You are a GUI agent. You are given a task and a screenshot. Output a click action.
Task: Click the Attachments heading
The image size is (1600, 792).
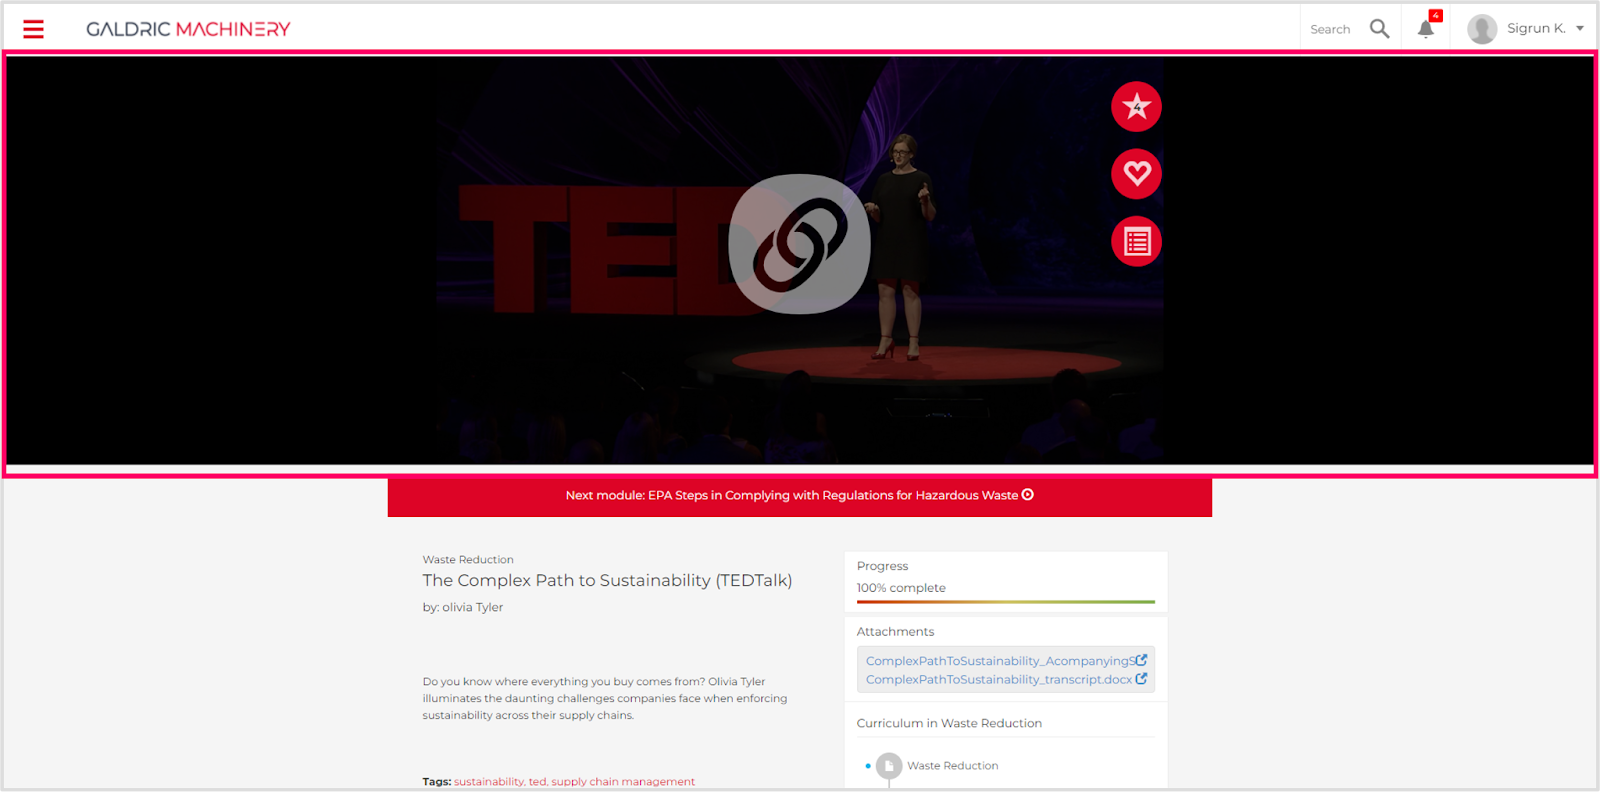tap(895, 632)
